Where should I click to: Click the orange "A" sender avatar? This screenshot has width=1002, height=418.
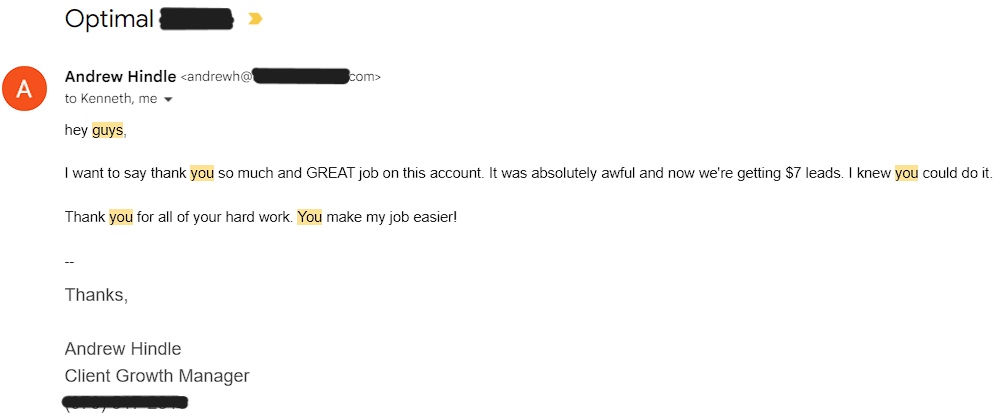(25, 89)
